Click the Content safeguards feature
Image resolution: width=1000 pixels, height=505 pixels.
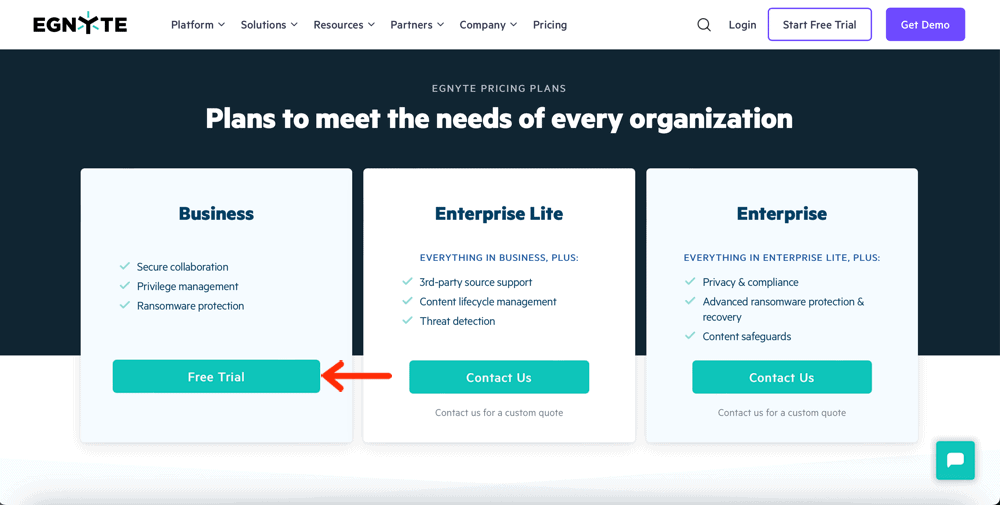click(747, 336)
